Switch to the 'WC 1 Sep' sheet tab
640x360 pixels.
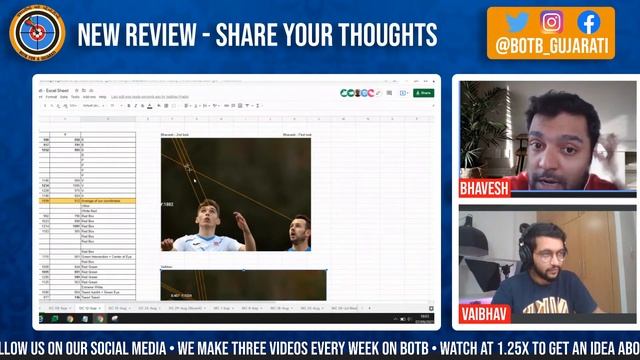[223, 308]
